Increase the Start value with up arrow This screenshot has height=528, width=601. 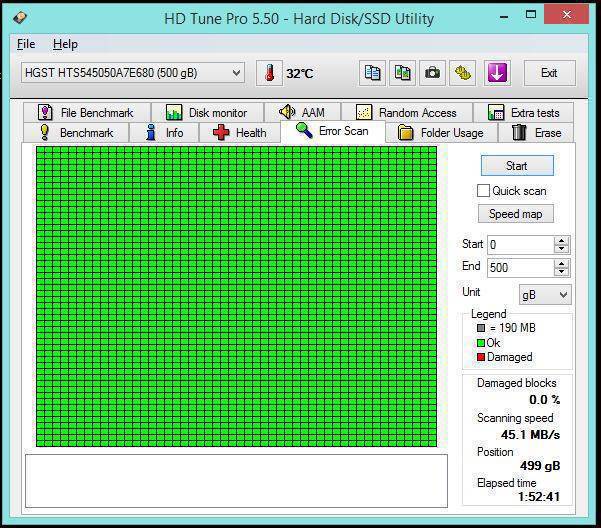pos(562,241)
